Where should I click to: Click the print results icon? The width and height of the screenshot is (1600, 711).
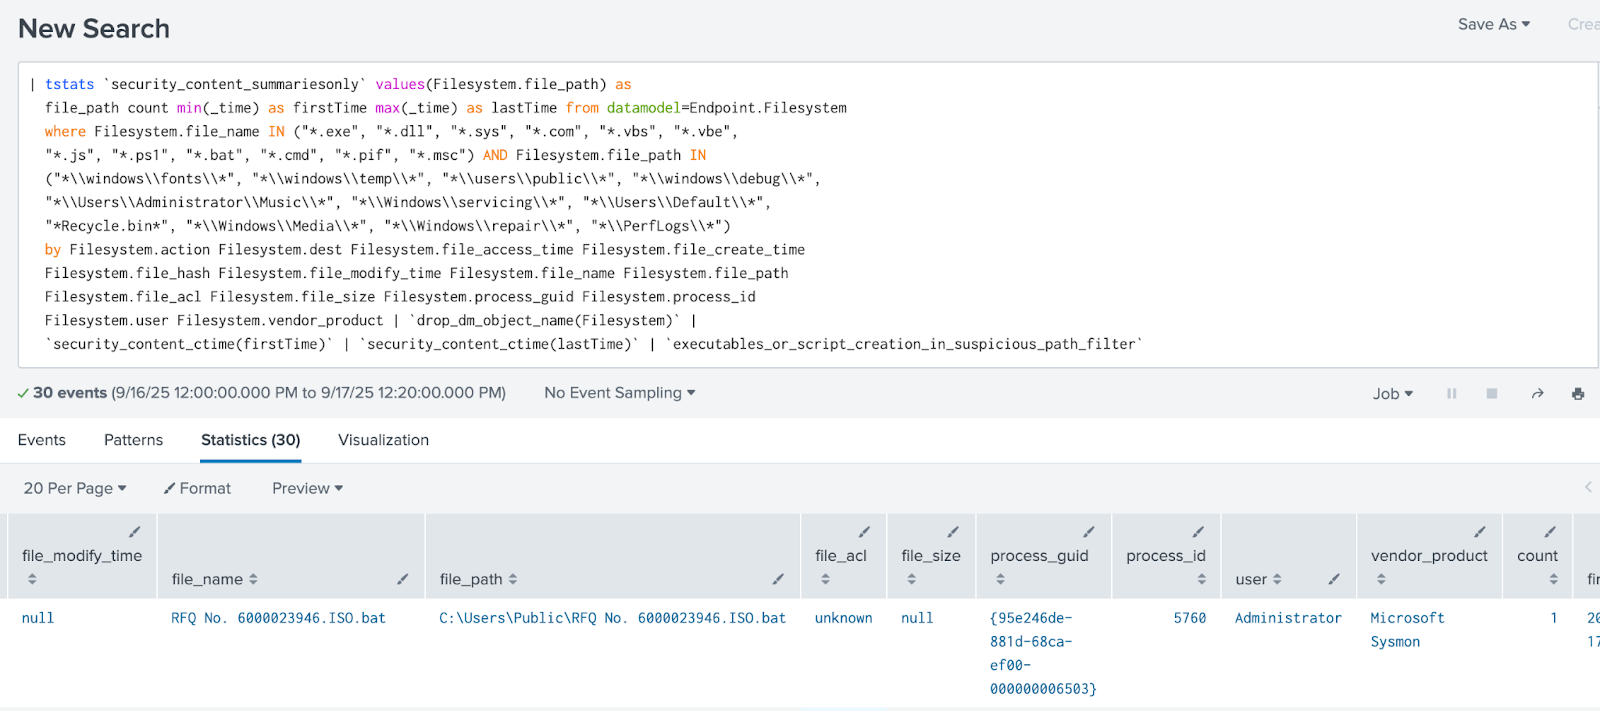click(x=1578, y=394)
